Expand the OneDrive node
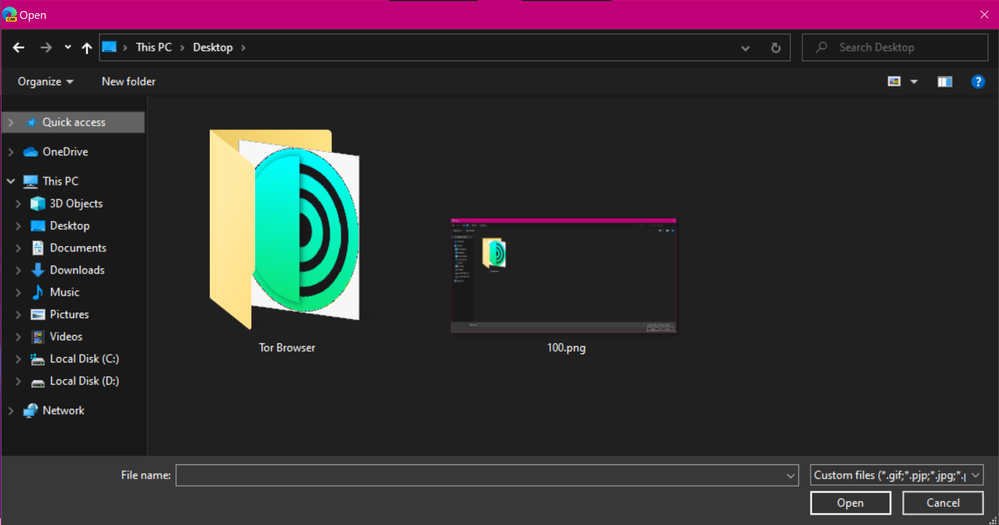Image resolution: width=999 pixels, height=525 pixels. coord(11,152)
